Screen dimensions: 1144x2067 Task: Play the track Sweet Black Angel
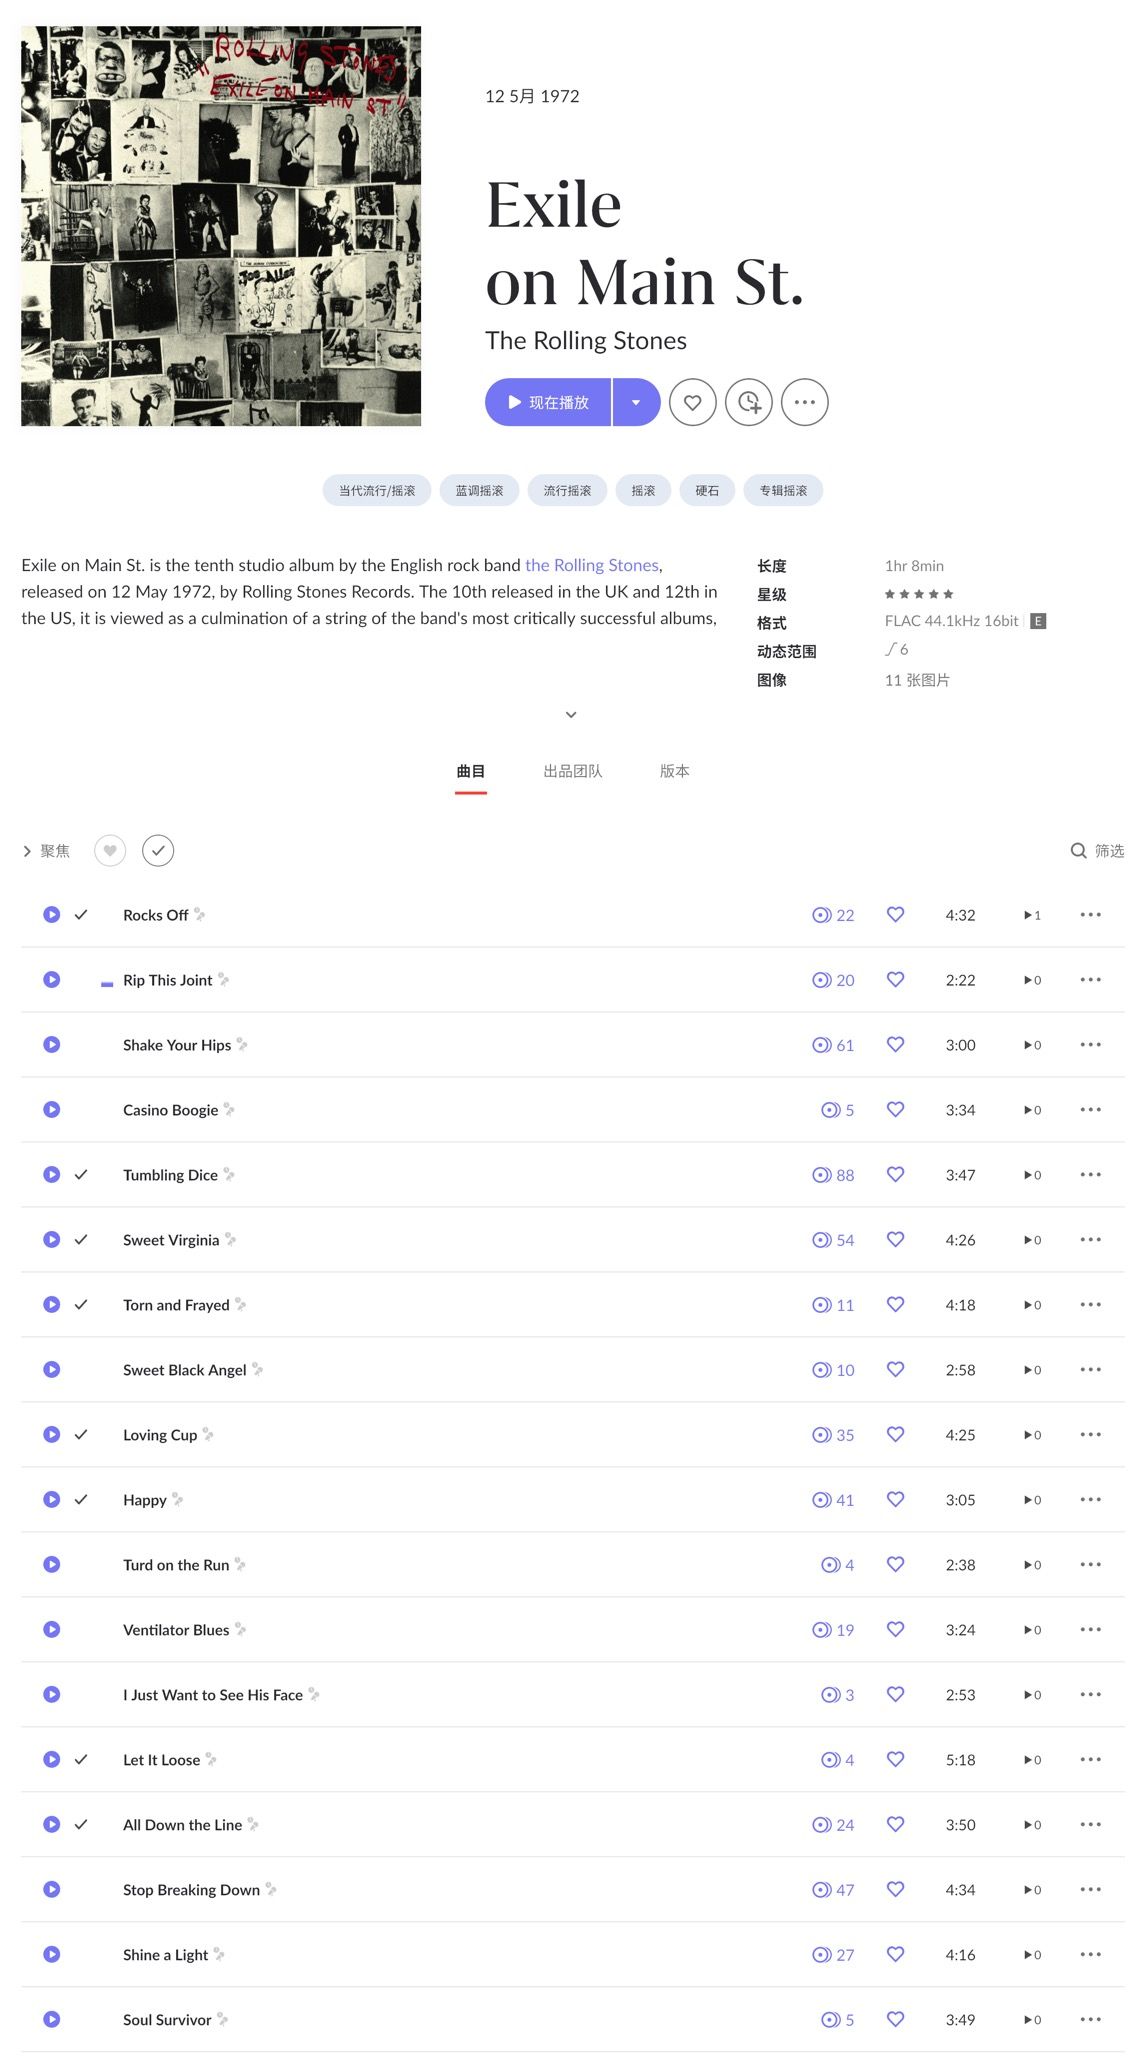52,1369
